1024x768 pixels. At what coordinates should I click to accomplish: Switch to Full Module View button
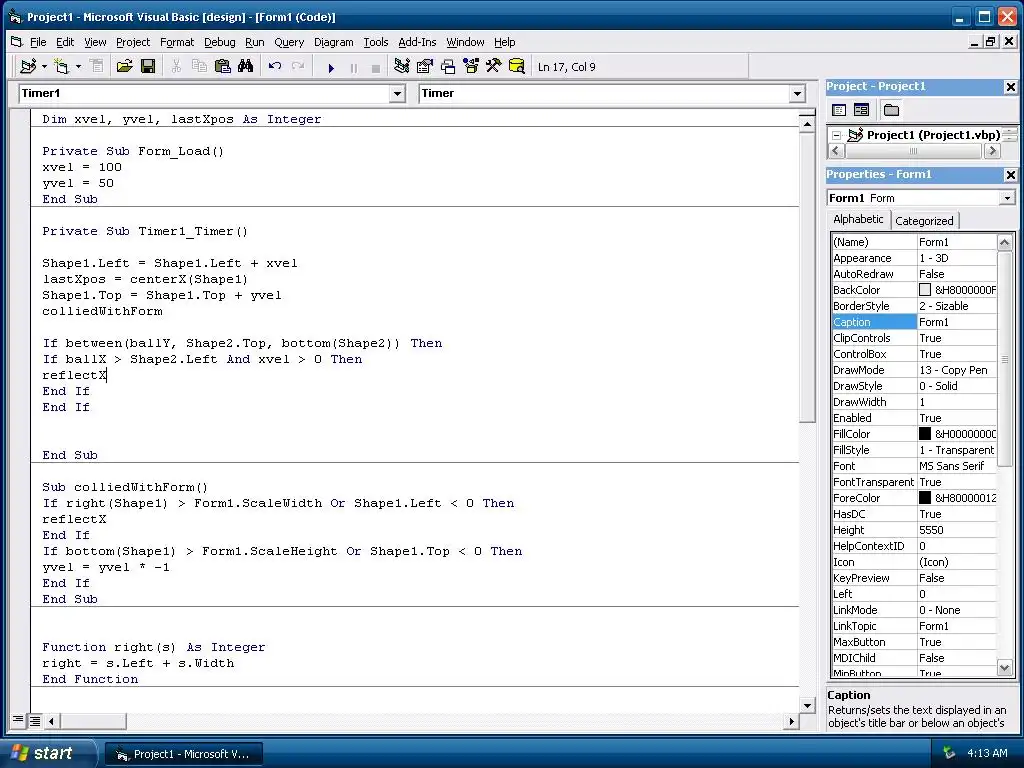tap(35, 720)
